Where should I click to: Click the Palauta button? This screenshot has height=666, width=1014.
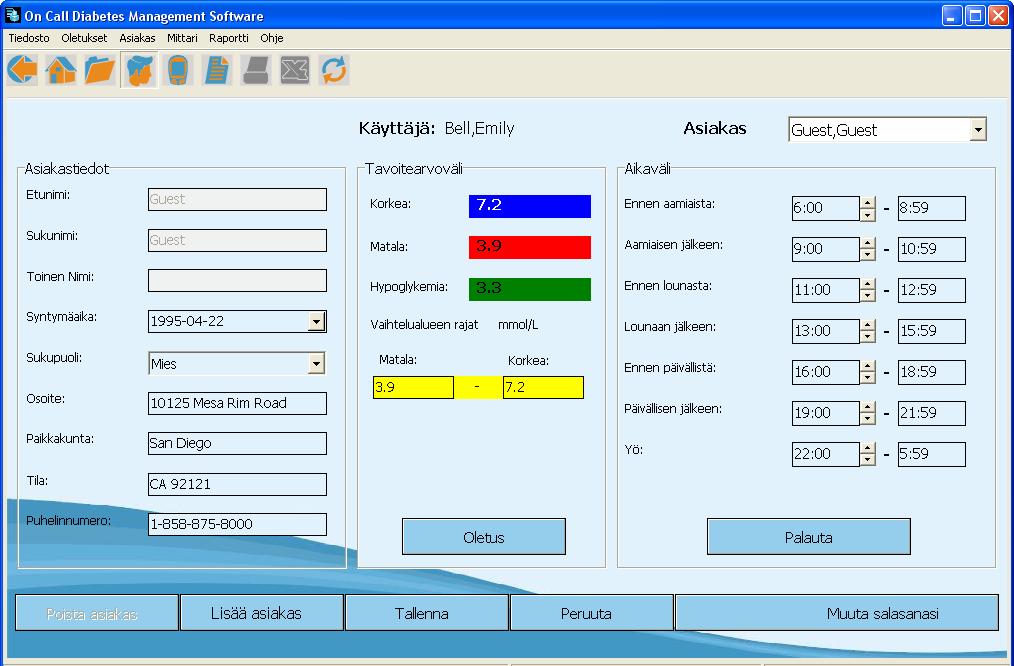(x=808, y=537)
